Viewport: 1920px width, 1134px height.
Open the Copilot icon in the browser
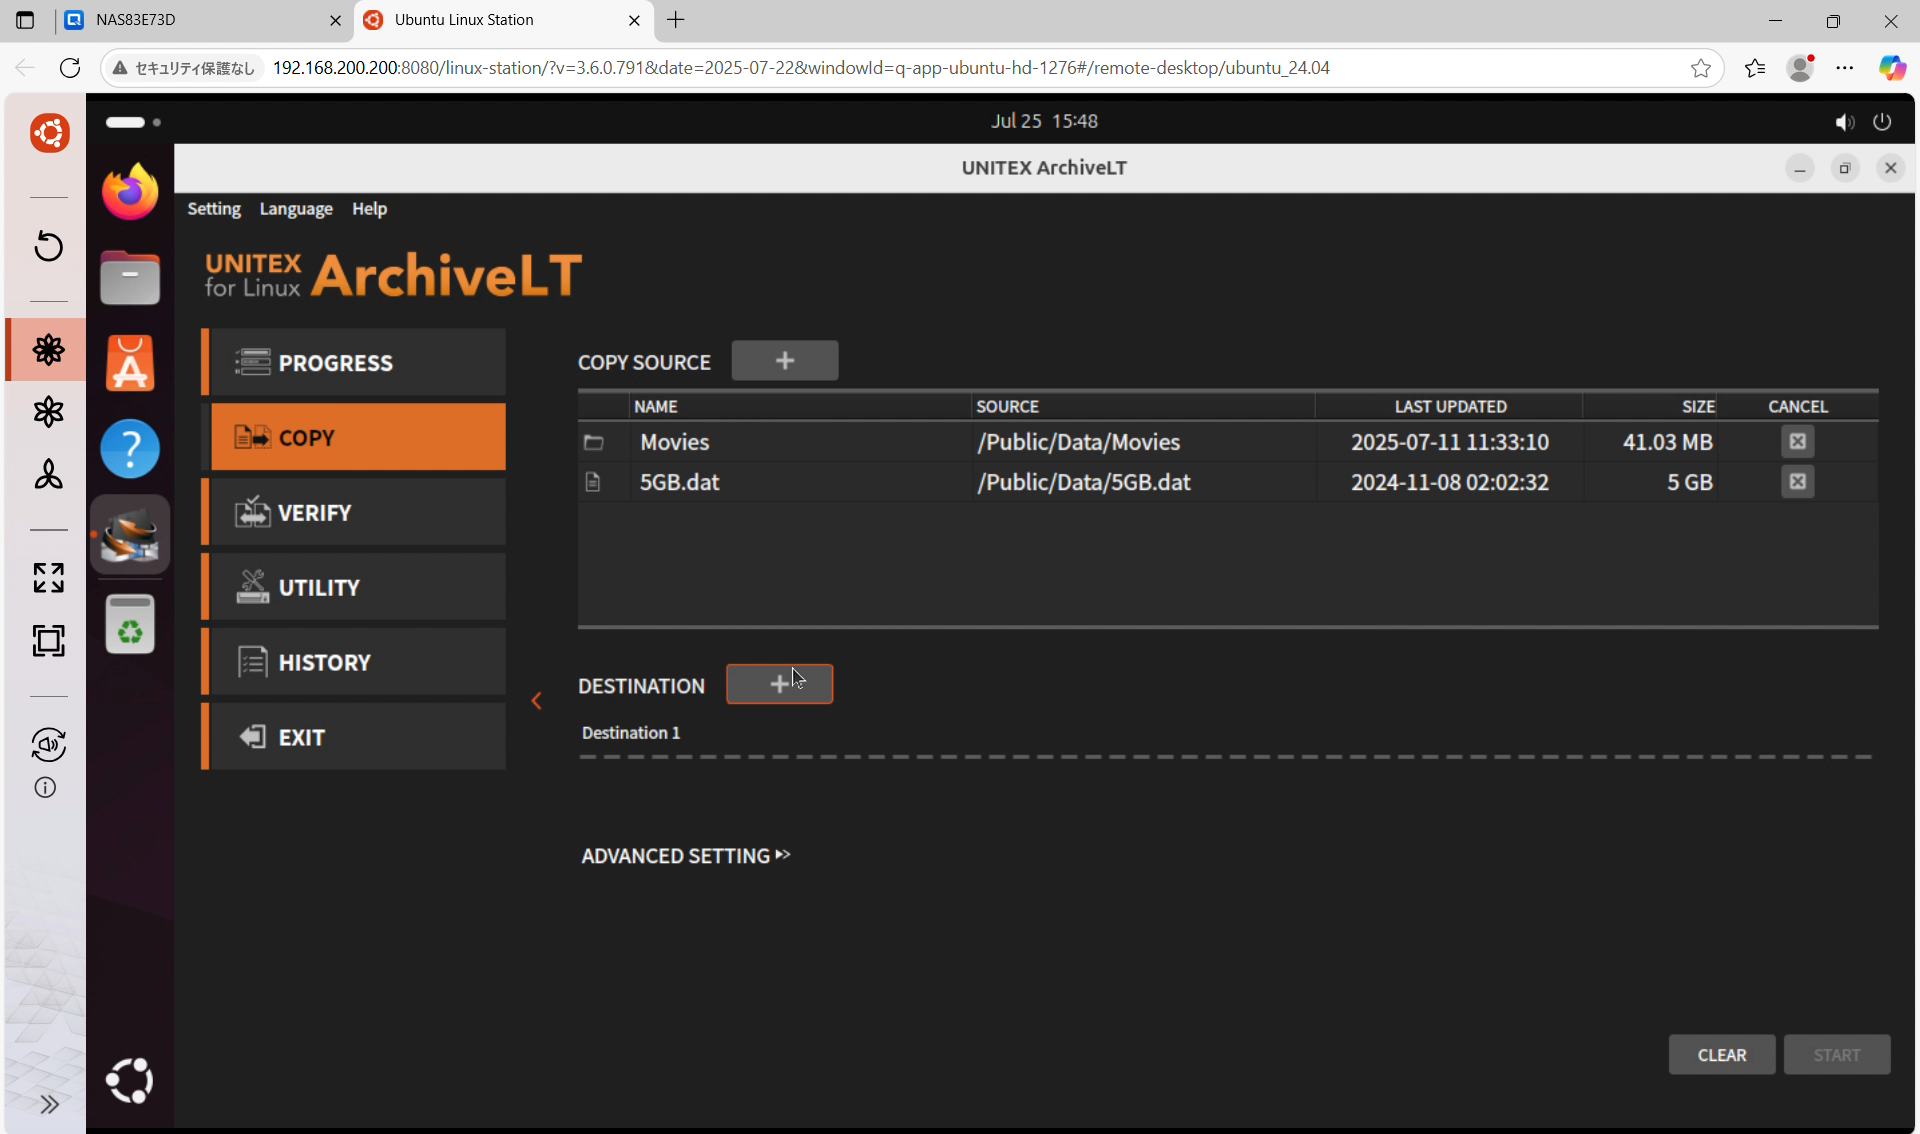click(1891, 68)
